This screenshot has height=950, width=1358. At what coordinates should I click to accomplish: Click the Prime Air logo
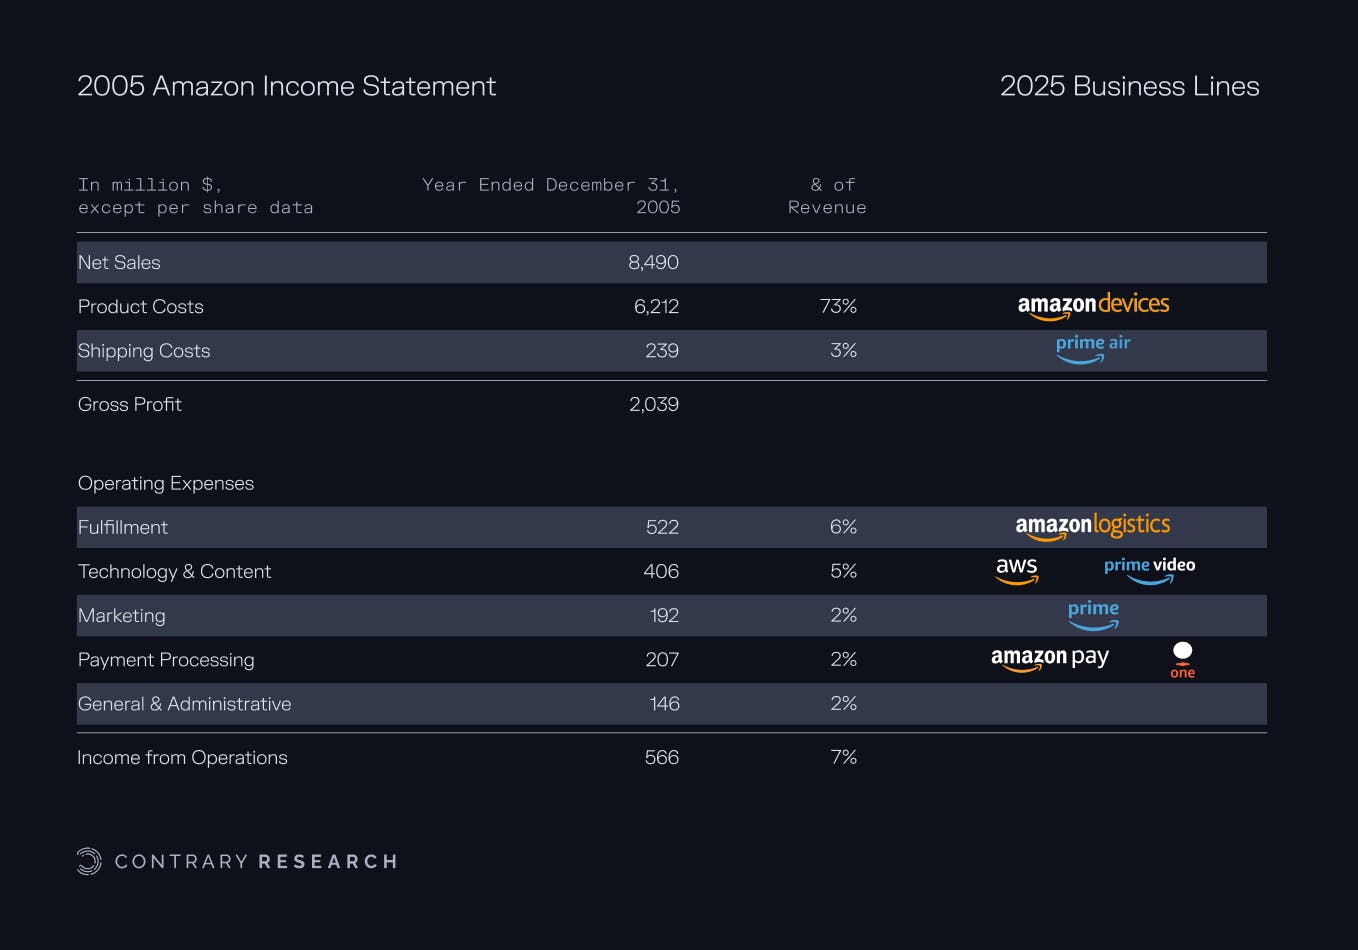pyautogui.click(x=1093, y=348)
